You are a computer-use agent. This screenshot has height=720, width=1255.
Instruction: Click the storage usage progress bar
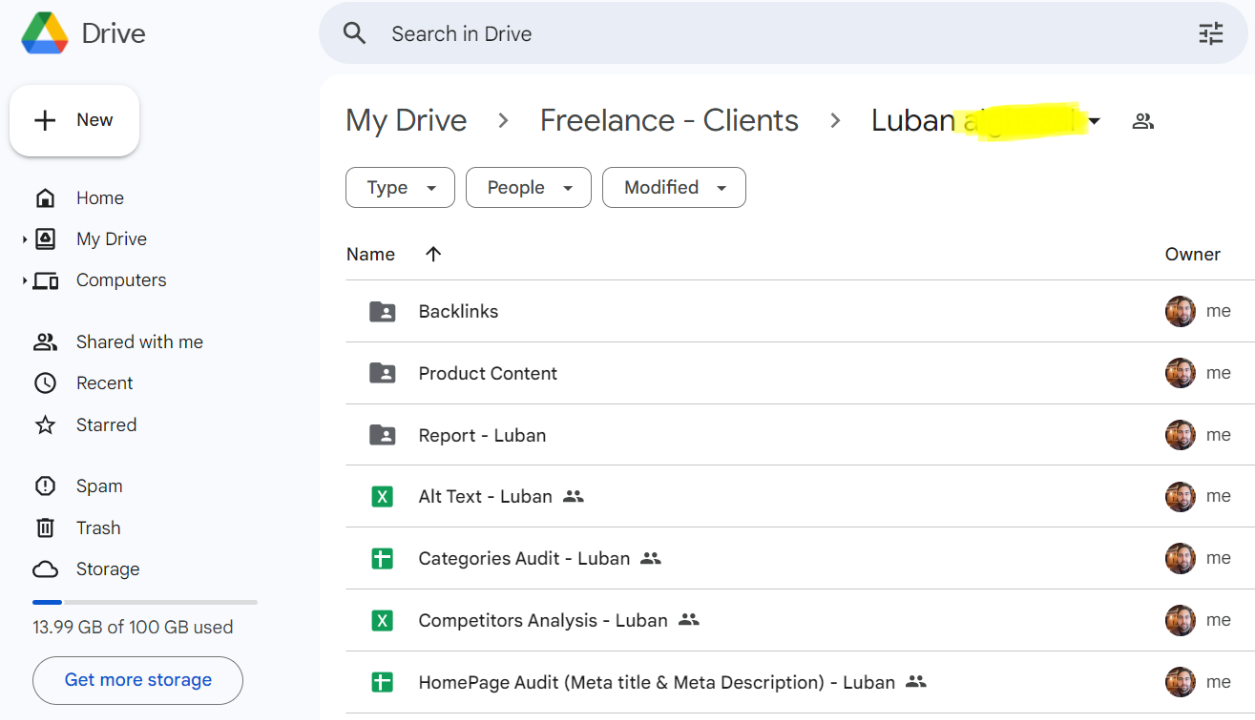(145, 602)
